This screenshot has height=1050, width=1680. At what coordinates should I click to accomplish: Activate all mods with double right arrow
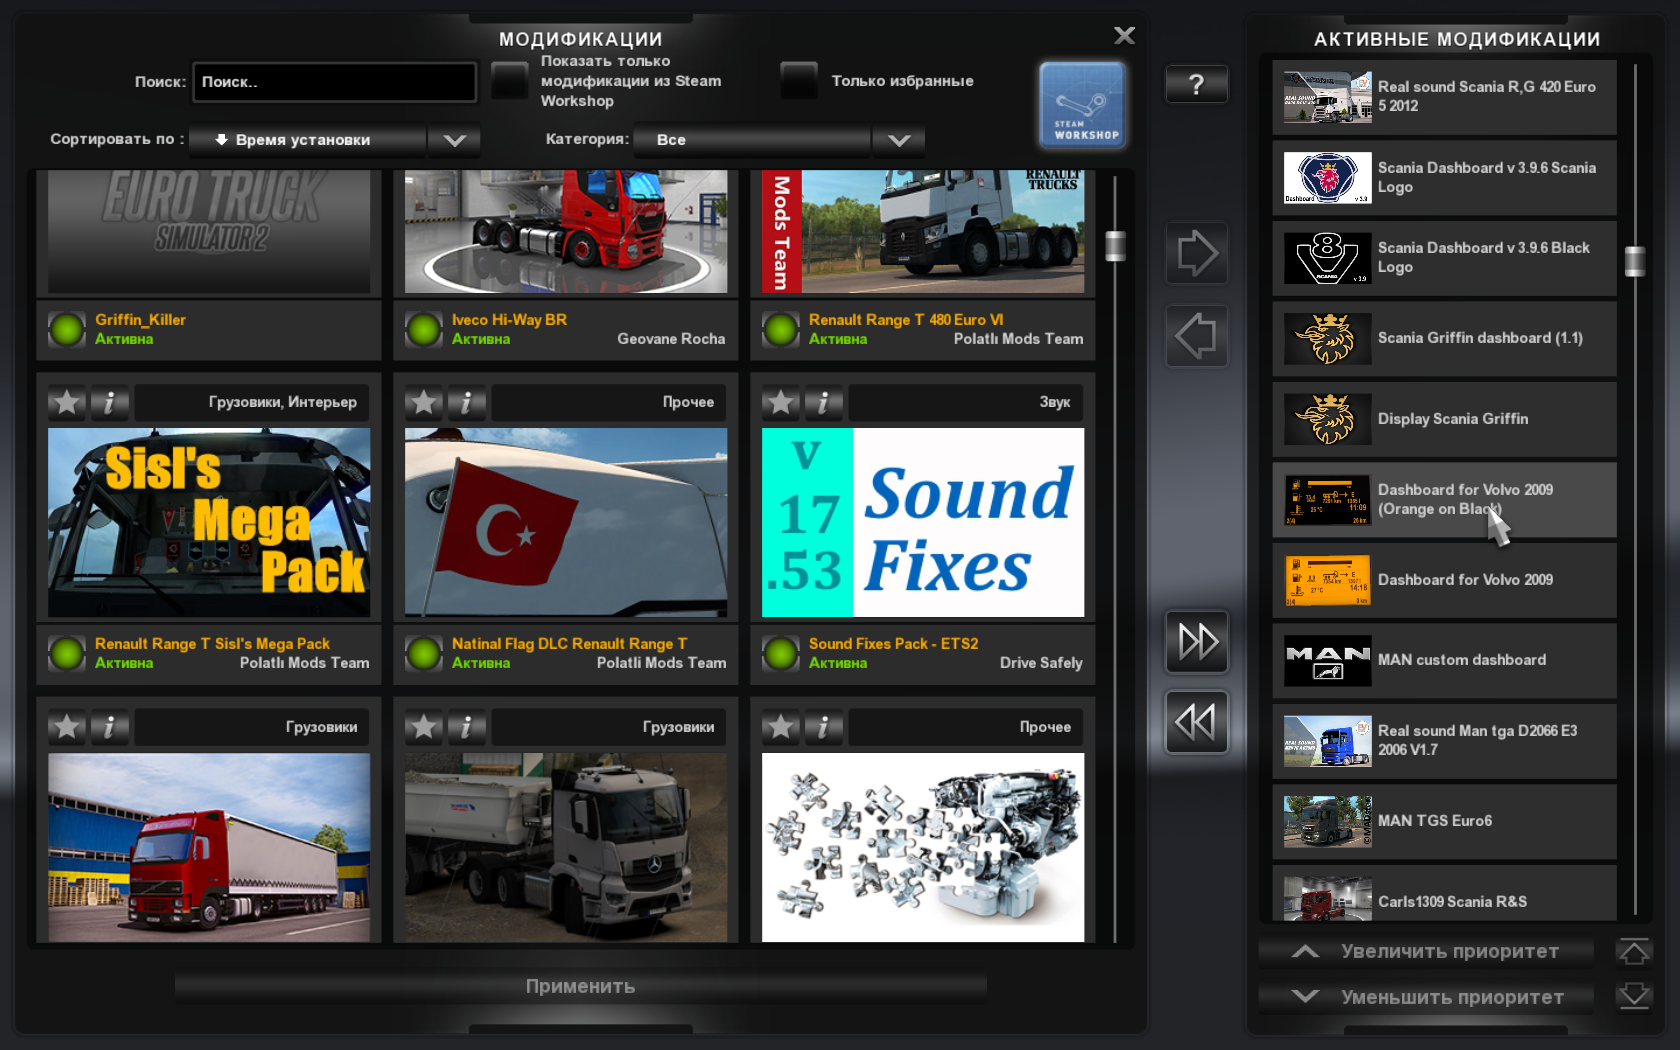[1196, 641]
